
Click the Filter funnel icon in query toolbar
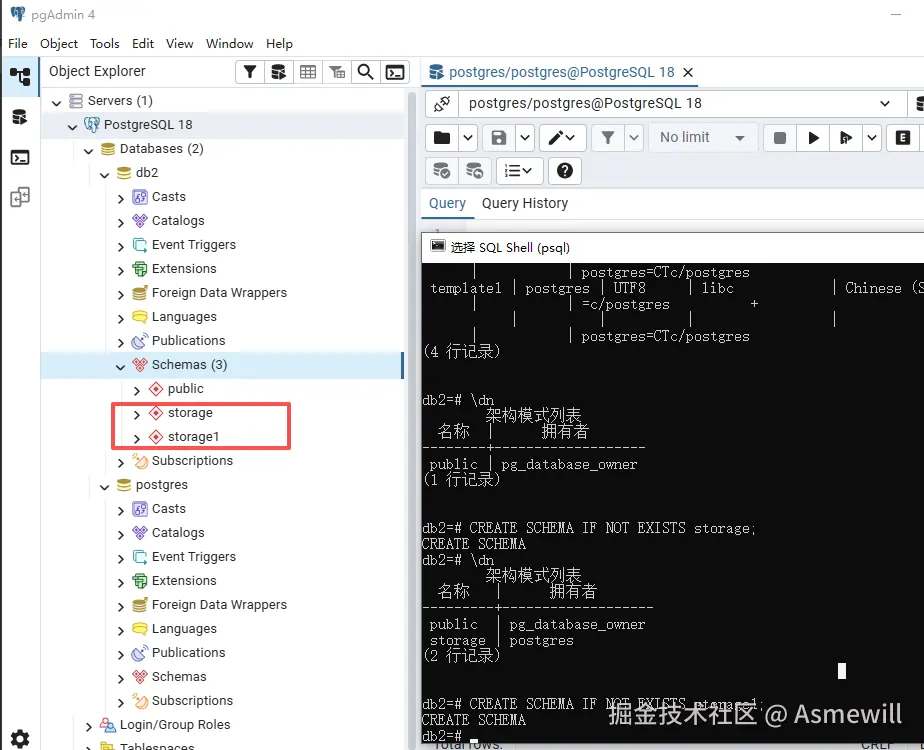click(608, 138)
